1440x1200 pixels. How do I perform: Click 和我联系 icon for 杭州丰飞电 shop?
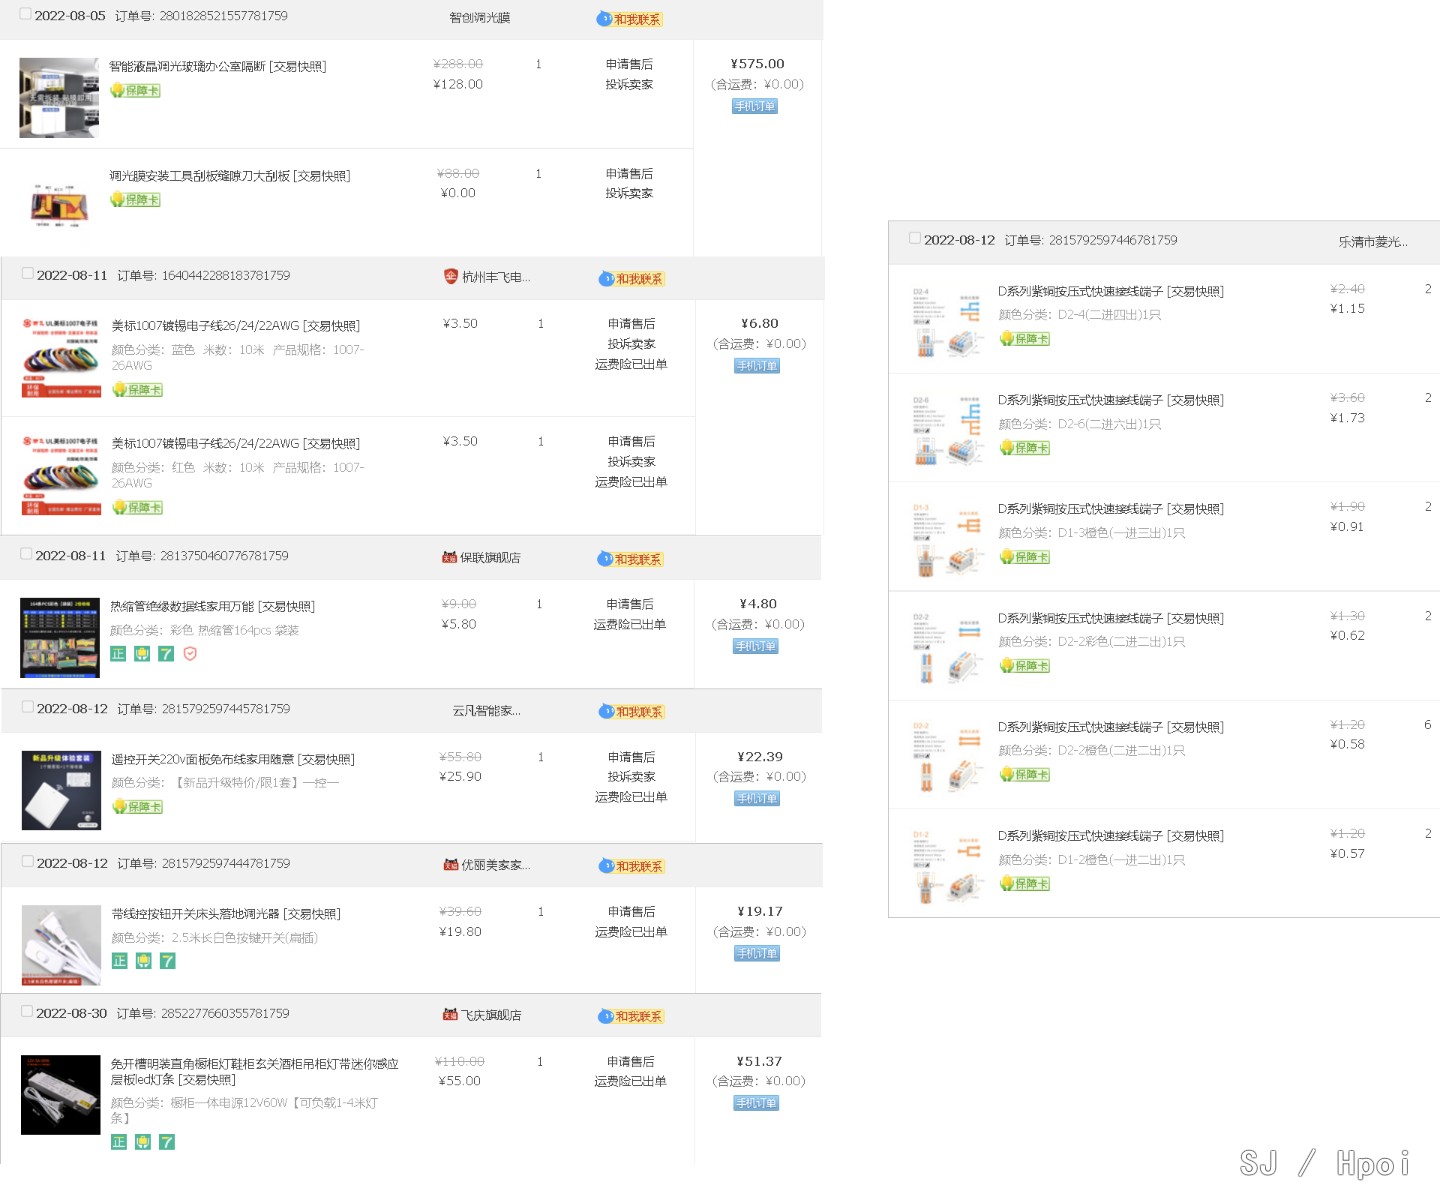(x=632, y=279)
